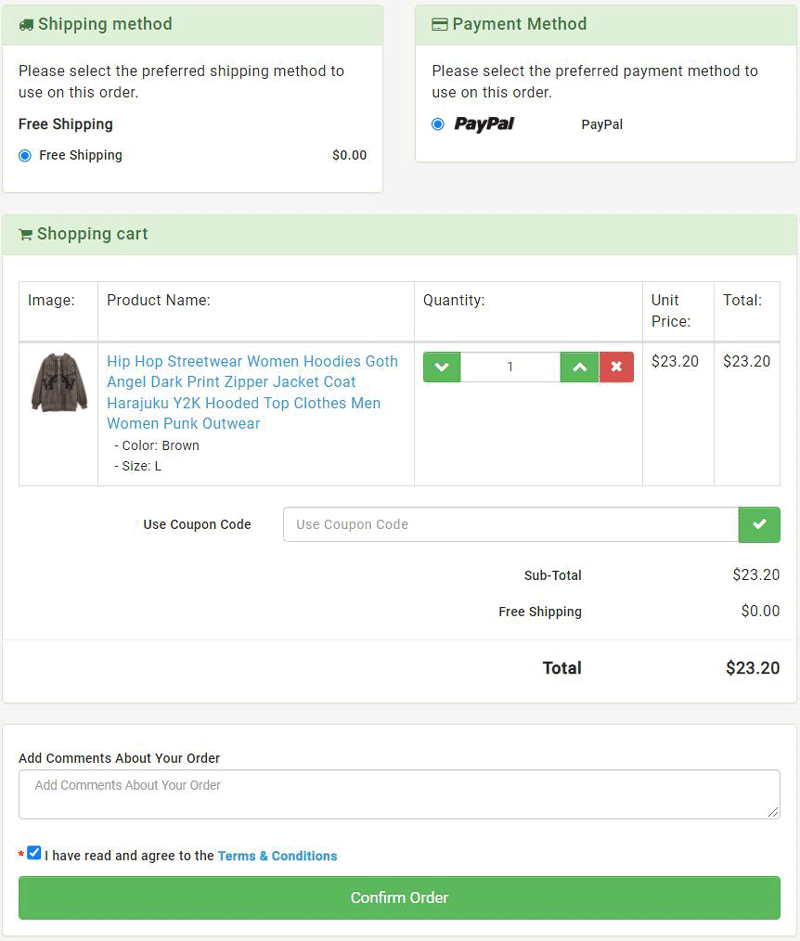Open the Terms & Conditions link
This screenshot has height=941, width=800.
tap(277, 856)
